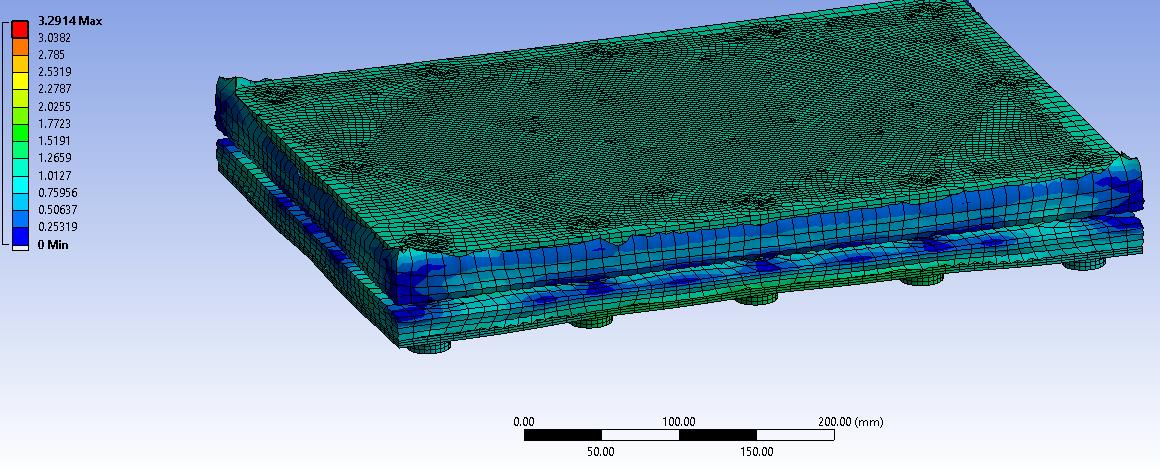The width and height of the screenshot is (1160, 469).
Task: Select the '3.2914 Max' legend label
Action: point(70,21)
